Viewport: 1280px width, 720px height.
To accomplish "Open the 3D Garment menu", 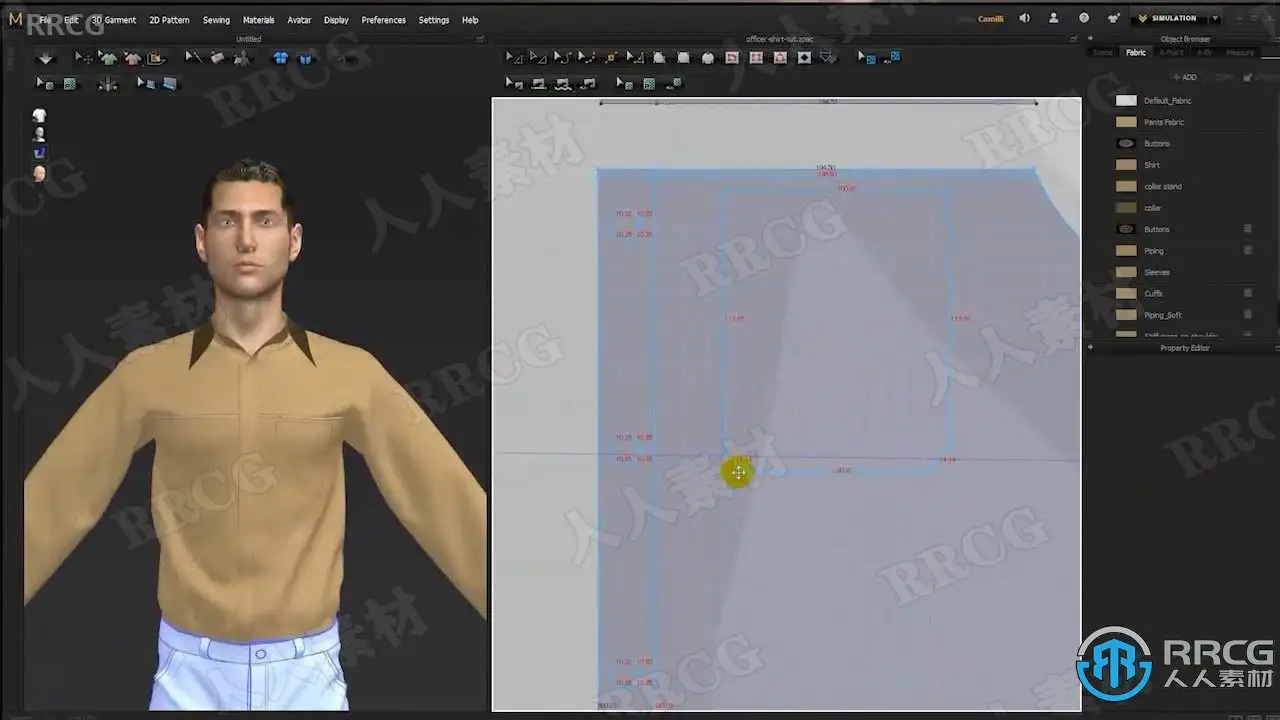I will [113, 20].
